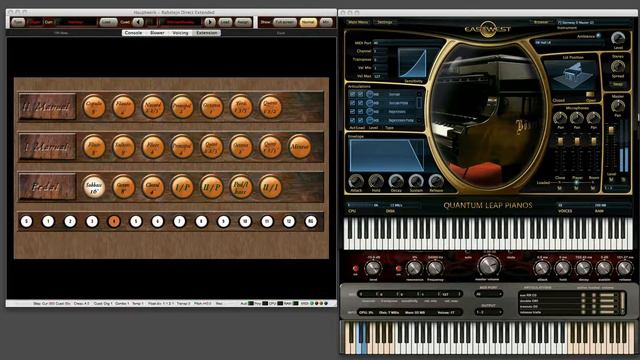
Task: Select combination piston 10
Action: [245, 222]
